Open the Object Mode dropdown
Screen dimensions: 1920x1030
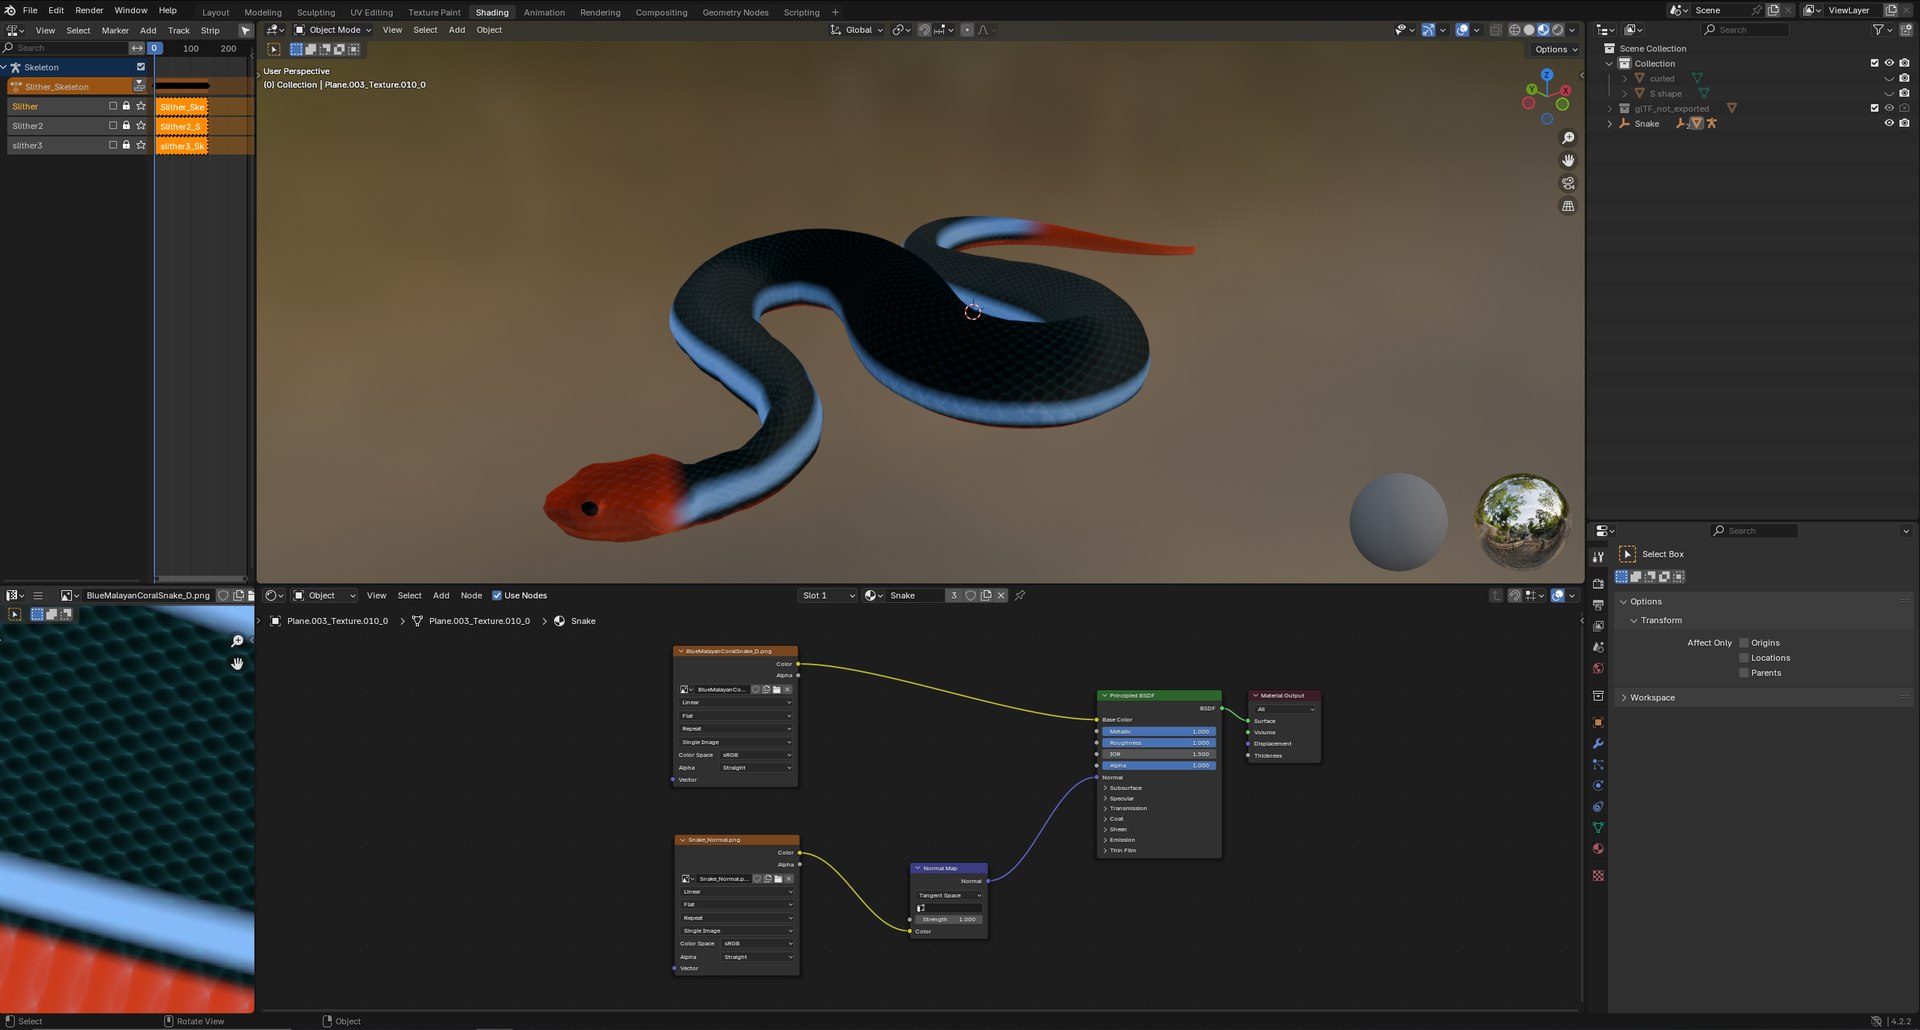[333, 30]
